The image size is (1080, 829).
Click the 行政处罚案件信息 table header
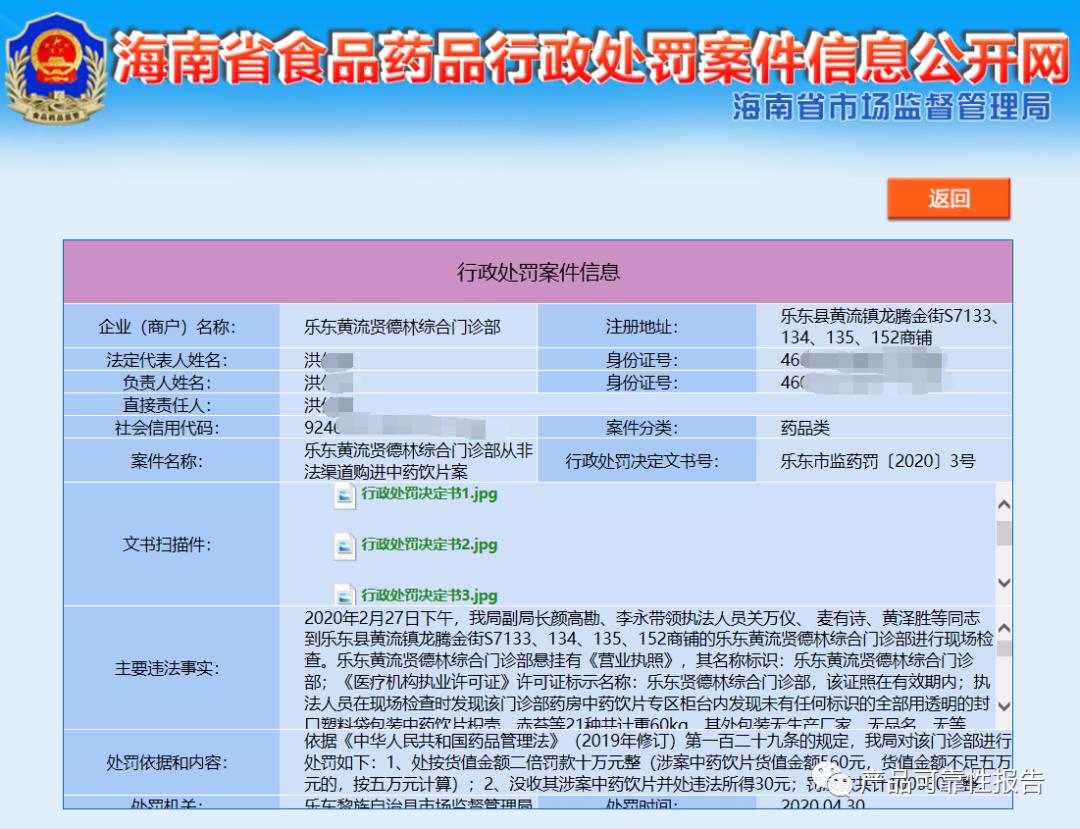point(538,272)
